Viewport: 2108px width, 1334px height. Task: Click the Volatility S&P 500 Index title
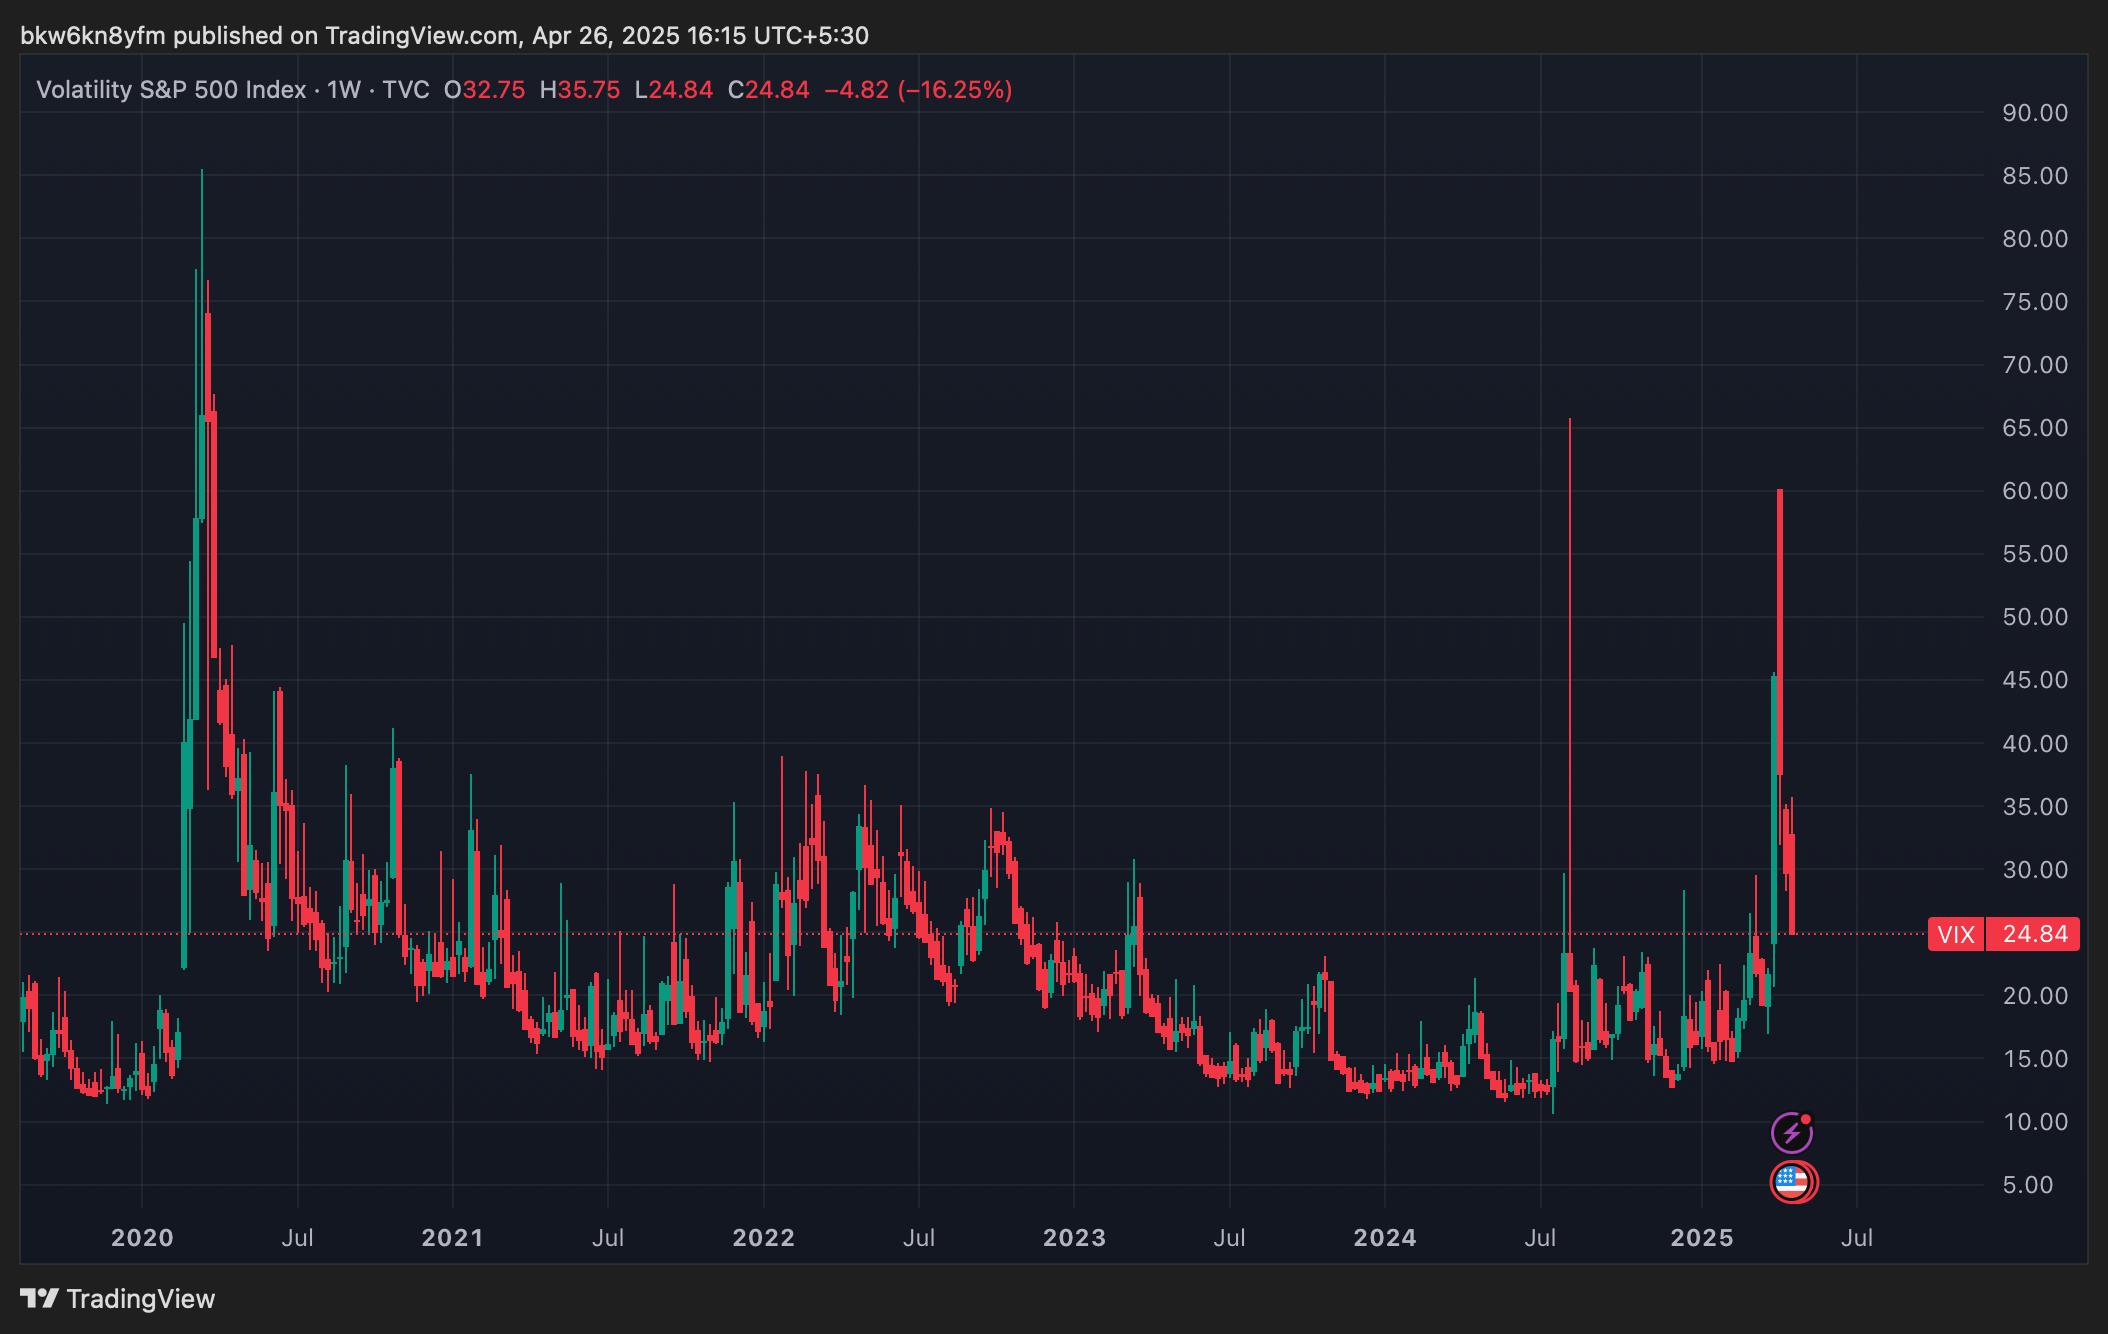click(171, 90)
